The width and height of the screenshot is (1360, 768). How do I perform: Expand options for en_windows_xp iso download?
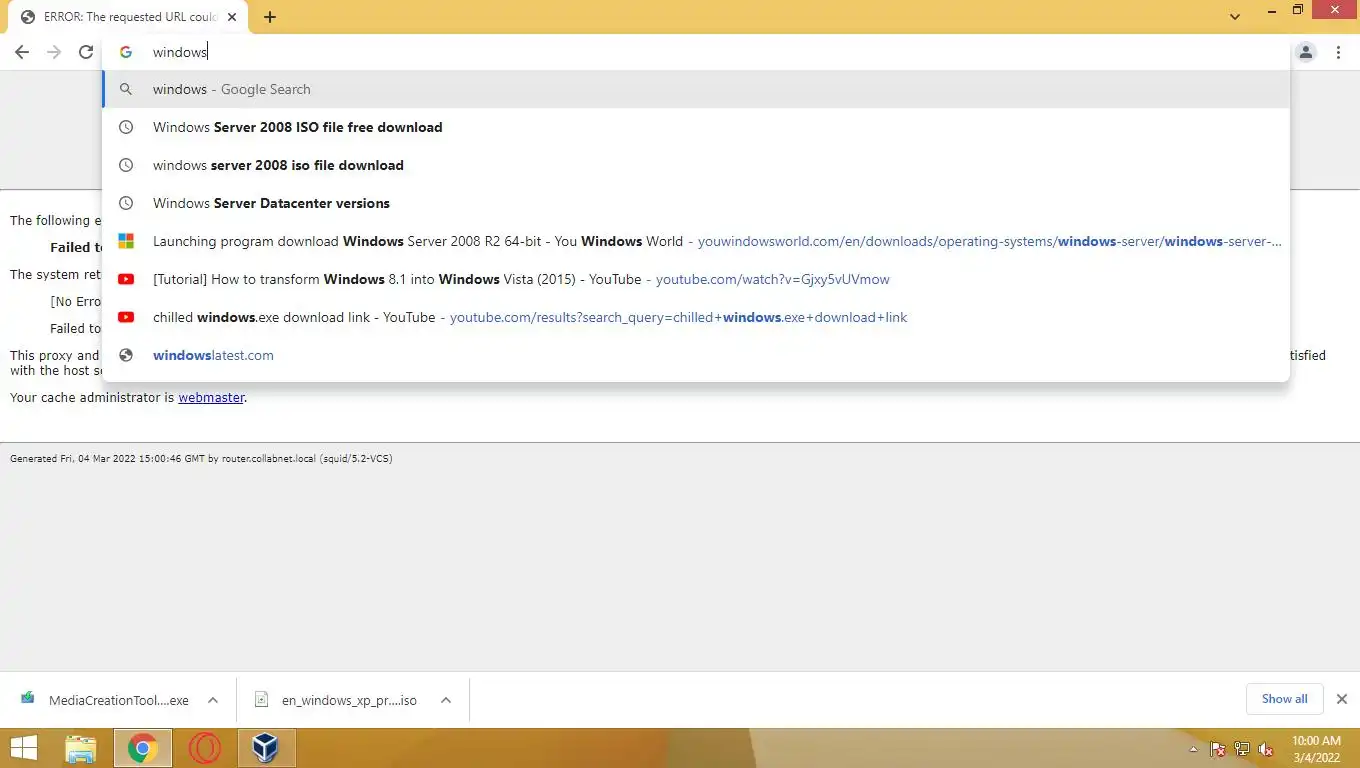coord(445,700)
